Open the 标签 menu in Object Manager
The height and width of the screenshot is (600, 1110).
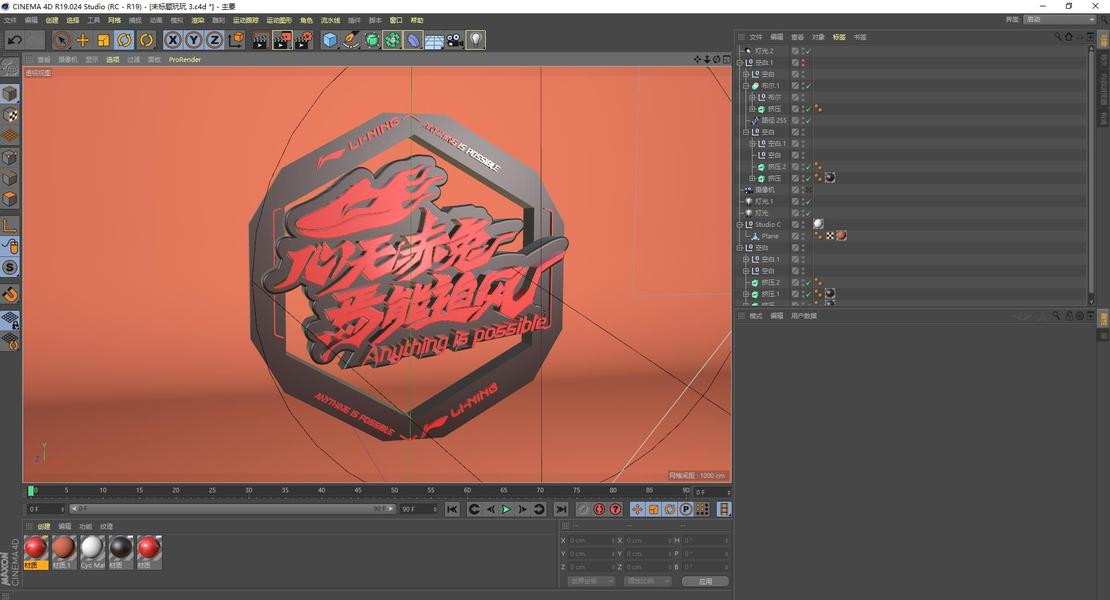[x=839, y=37]
